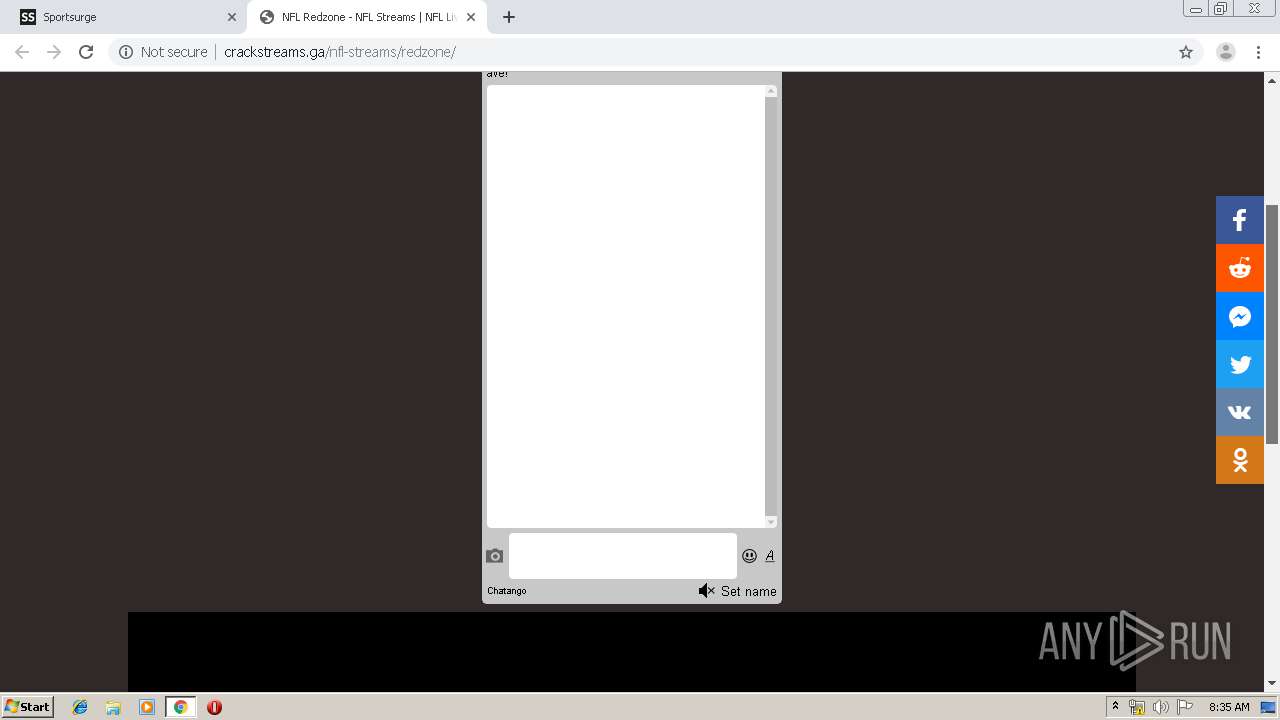Reload the current page
Screen dimensions: 1280x720
pos(86,52)
